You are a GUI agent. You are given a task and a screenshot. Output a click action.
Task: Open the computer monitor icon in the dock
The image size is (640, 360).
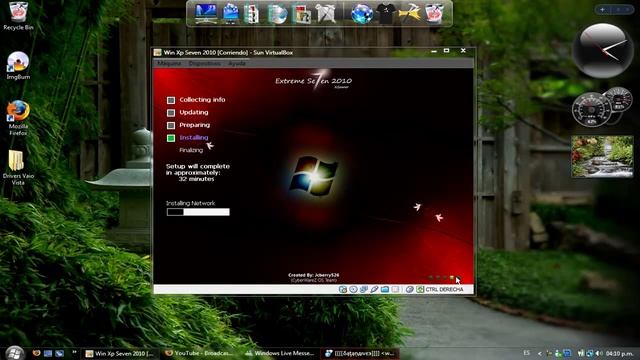click(x=206, y=13)
